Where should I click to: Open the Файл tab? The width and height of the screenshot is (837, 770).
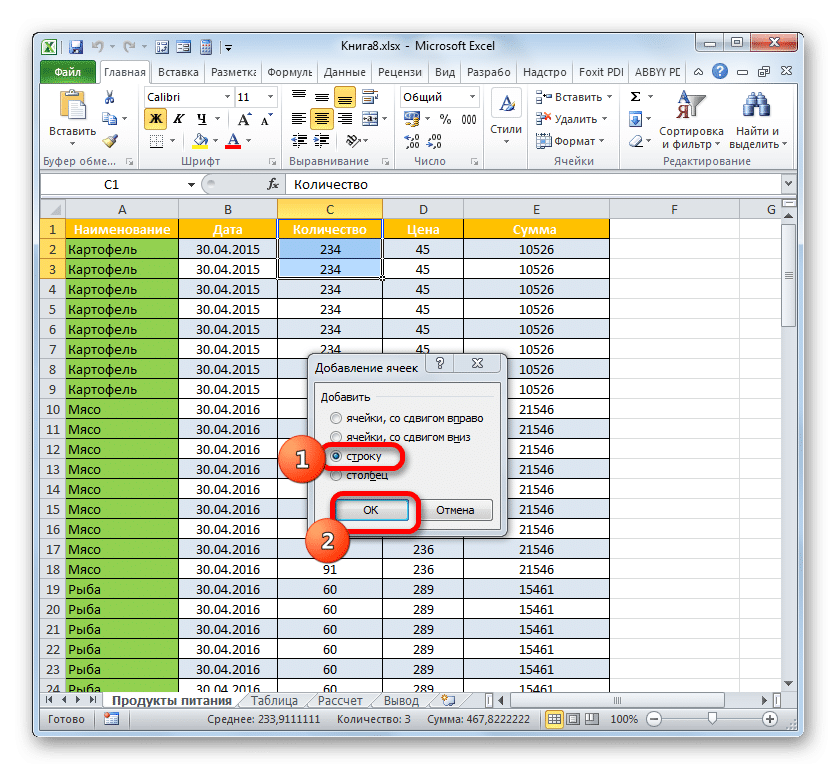point(68,73)
